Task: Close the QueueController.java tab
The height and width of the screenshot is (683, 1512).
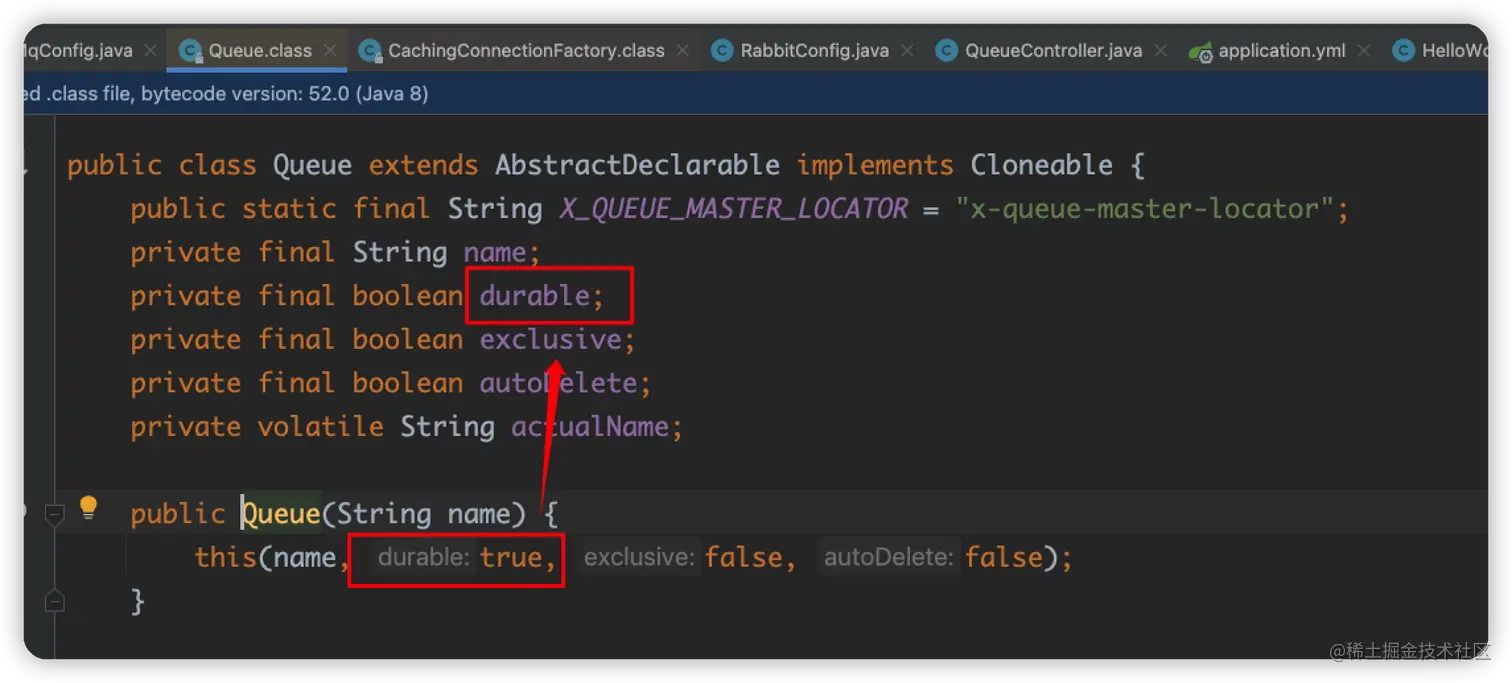Action: [x=1159, y=51]
